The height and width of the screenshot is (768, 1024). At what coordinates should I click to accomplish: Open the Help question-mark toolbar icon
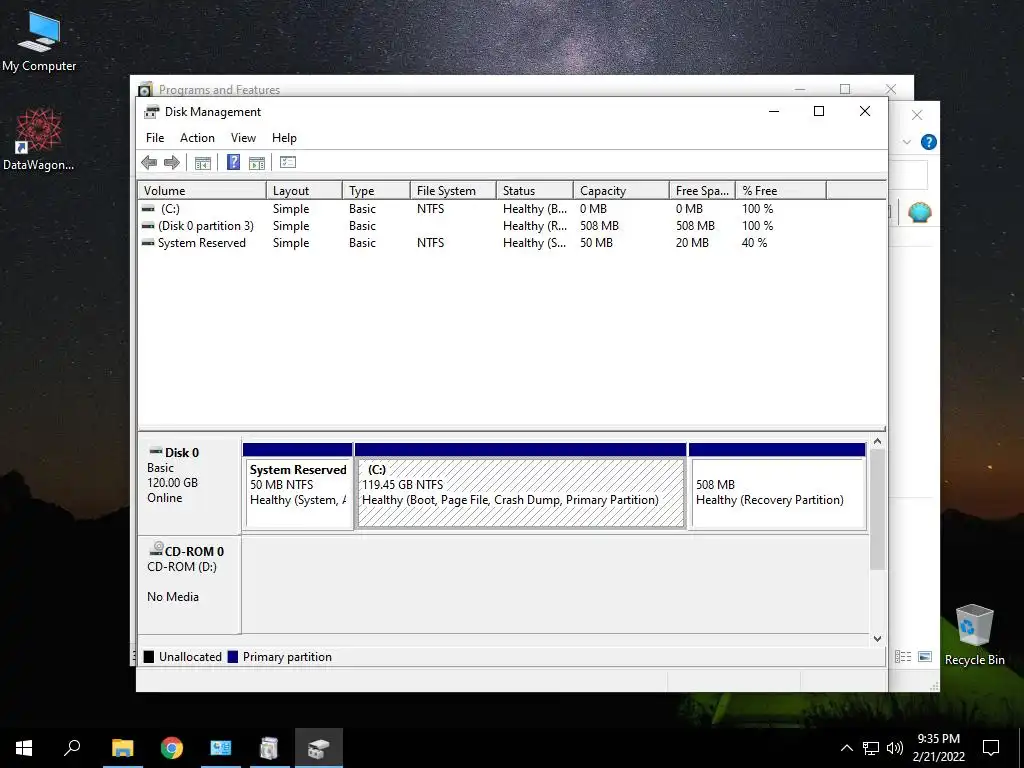coord(233,163)
